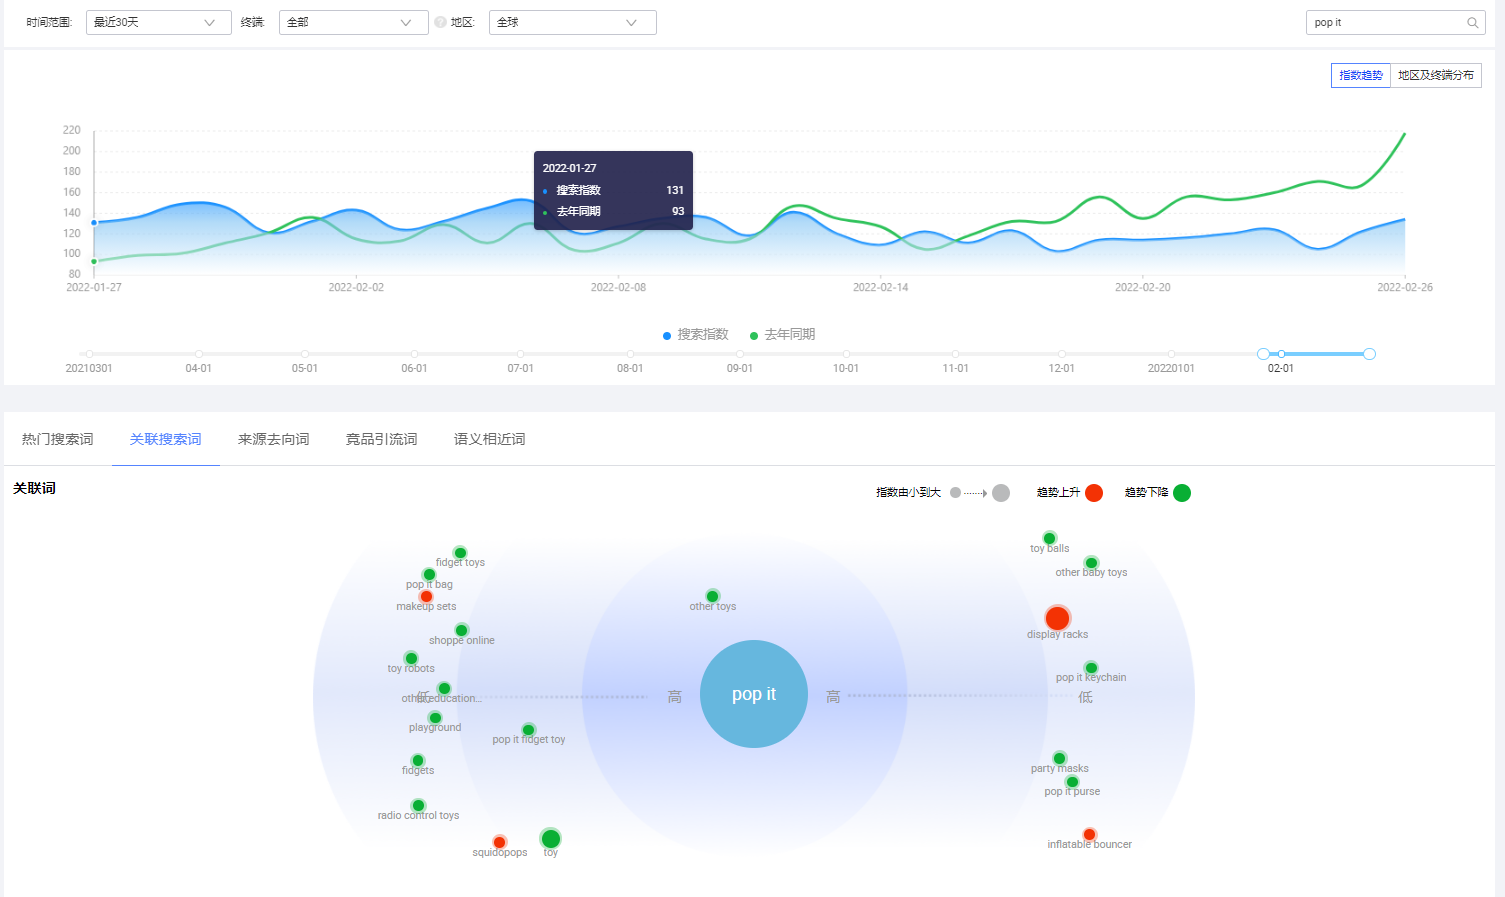
Task: Click the help question mark beside 终端
Action: pyautogui.click(x=440, y=22)
